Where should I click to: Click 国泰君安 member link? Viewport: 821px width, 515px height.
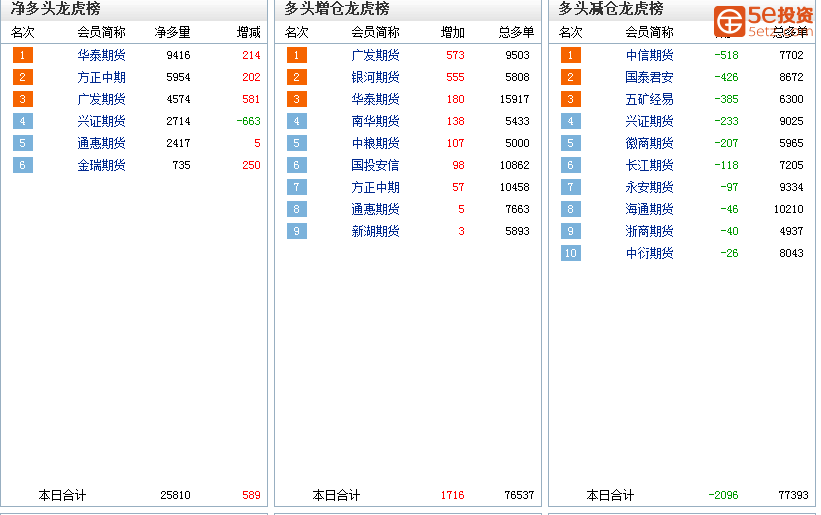[x=649, y=77]
